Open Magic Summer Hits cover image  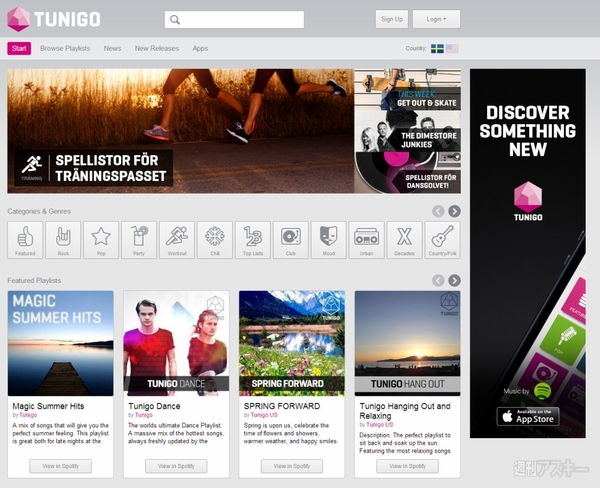click(60, 343)
